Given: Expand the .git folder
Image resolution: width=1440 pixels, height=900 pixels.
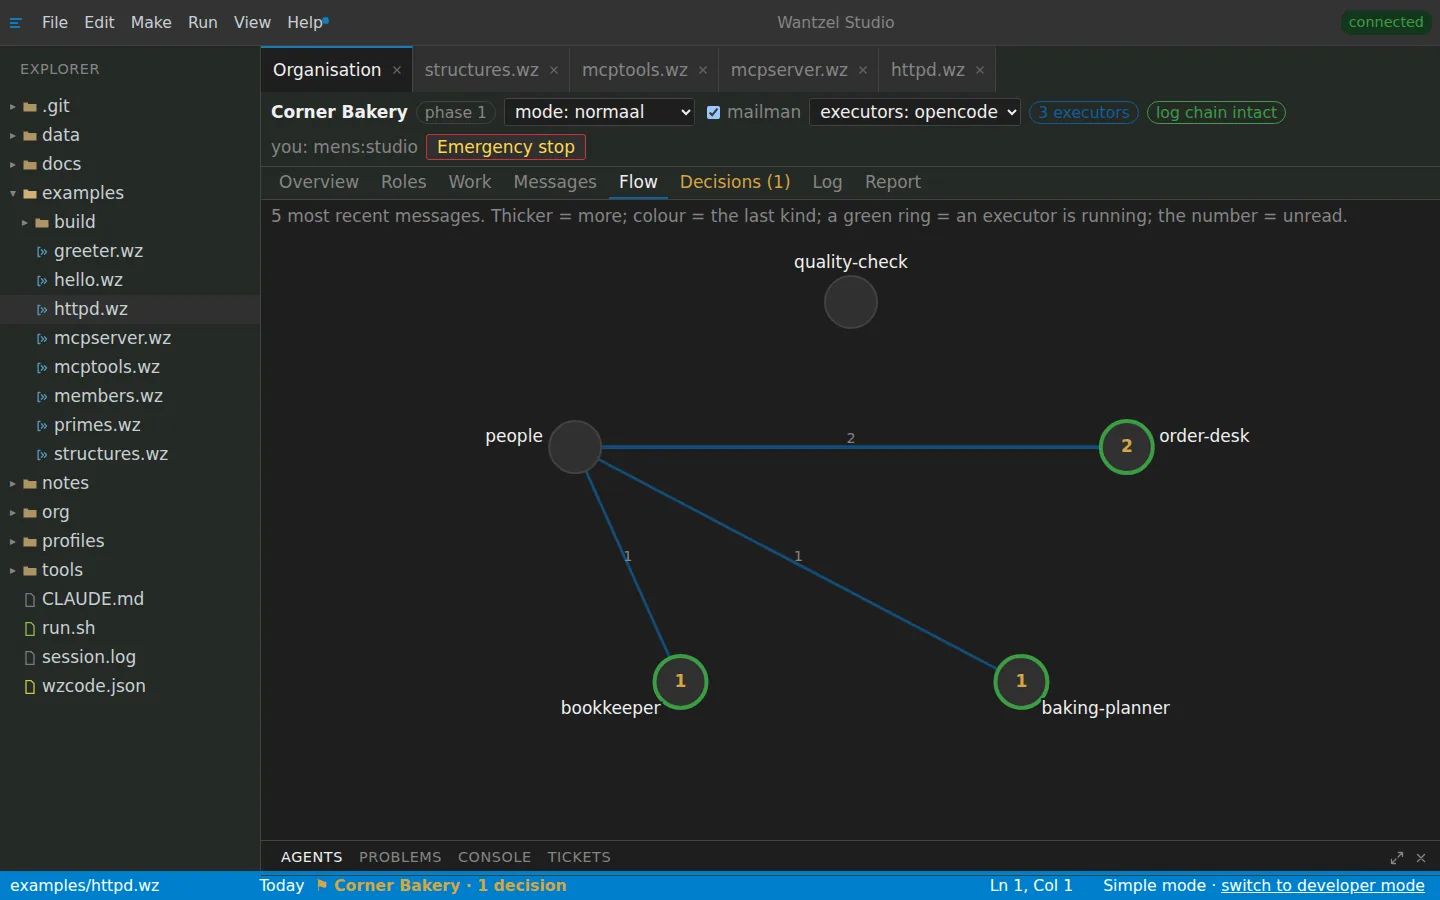Looking at the screenshot, I should click(13, 107).
